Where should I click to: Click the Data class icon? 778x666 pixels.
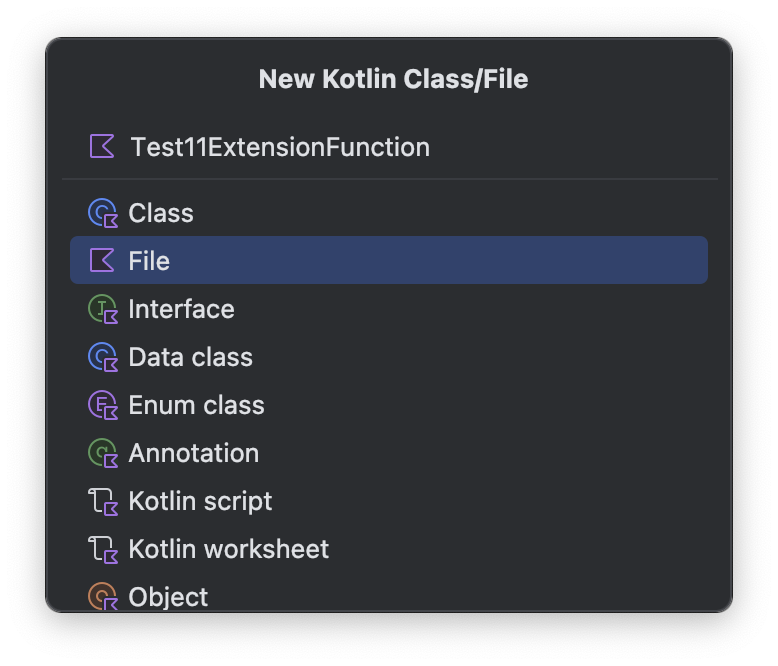point(103,357)
